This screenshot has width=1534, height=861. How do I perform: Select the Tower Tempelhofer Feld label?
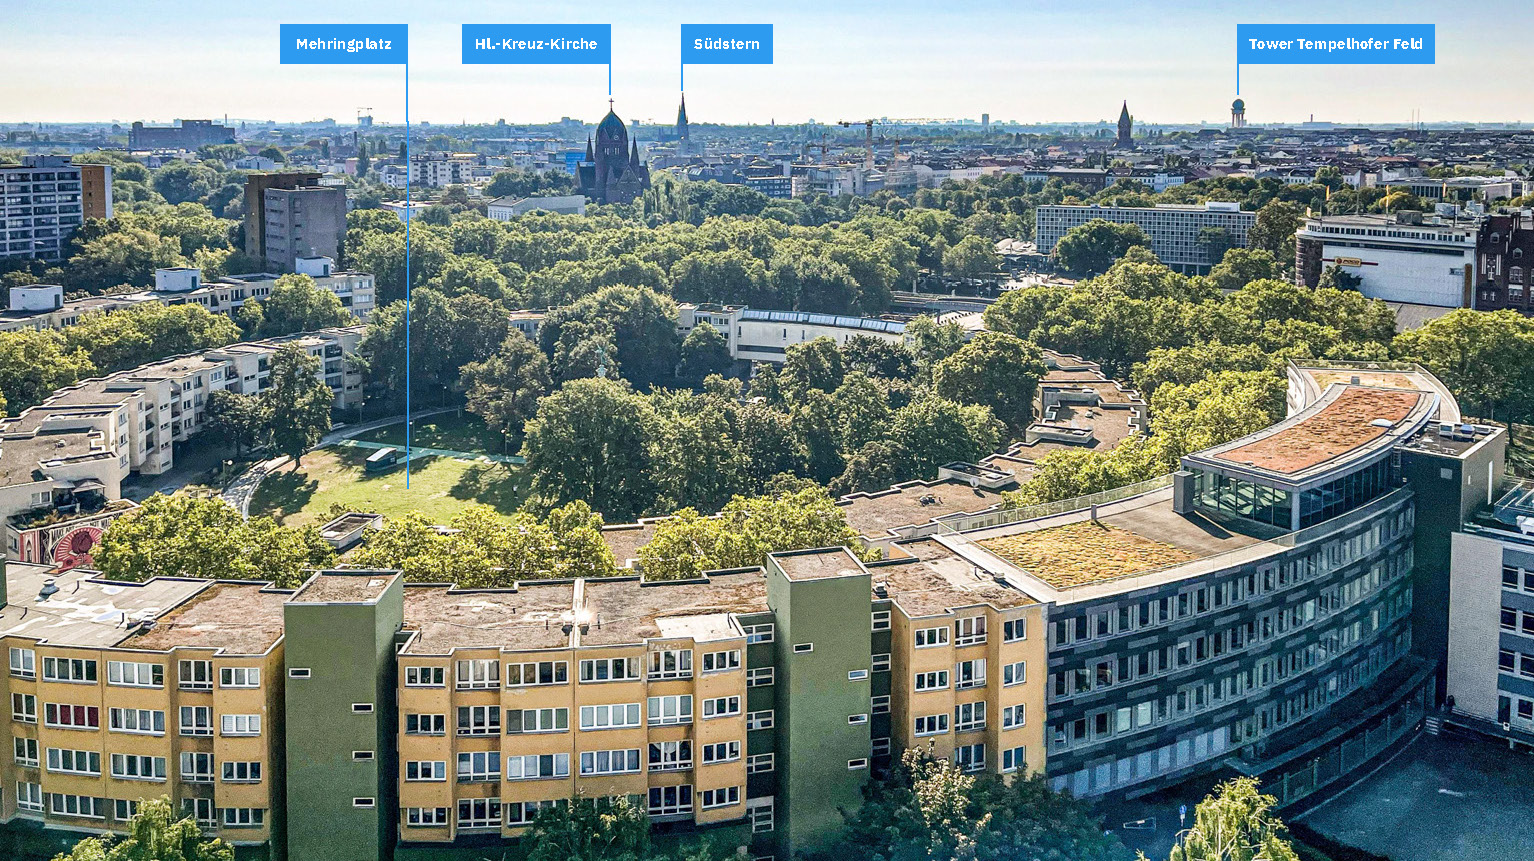[1335, 44]
